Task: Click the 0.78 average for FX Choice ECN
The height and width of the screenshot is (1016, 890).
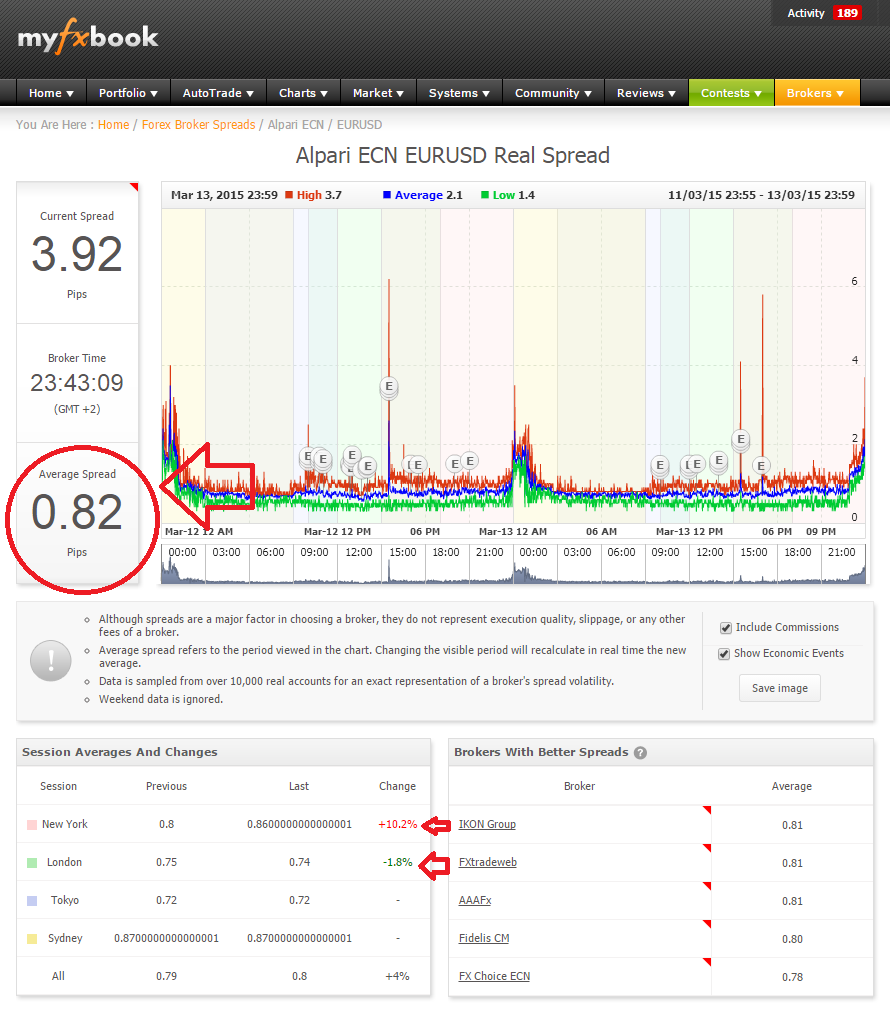Action: click(792, 977)
